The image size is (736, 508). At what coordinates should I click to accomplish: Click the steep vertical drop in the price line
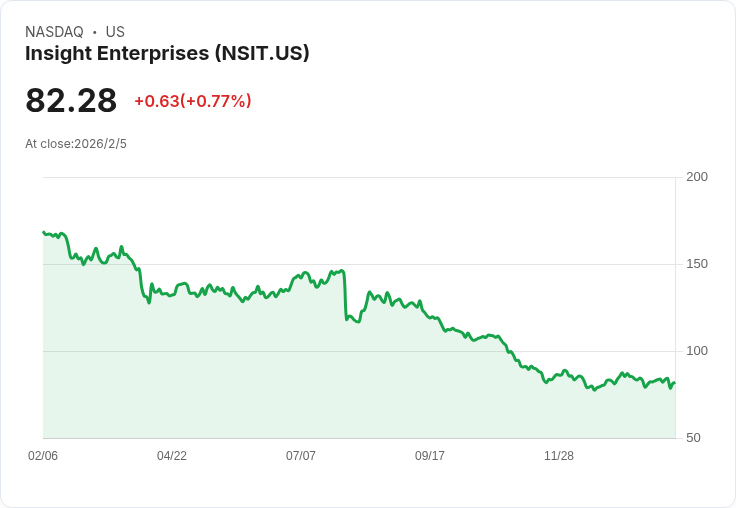pos(345,295)
